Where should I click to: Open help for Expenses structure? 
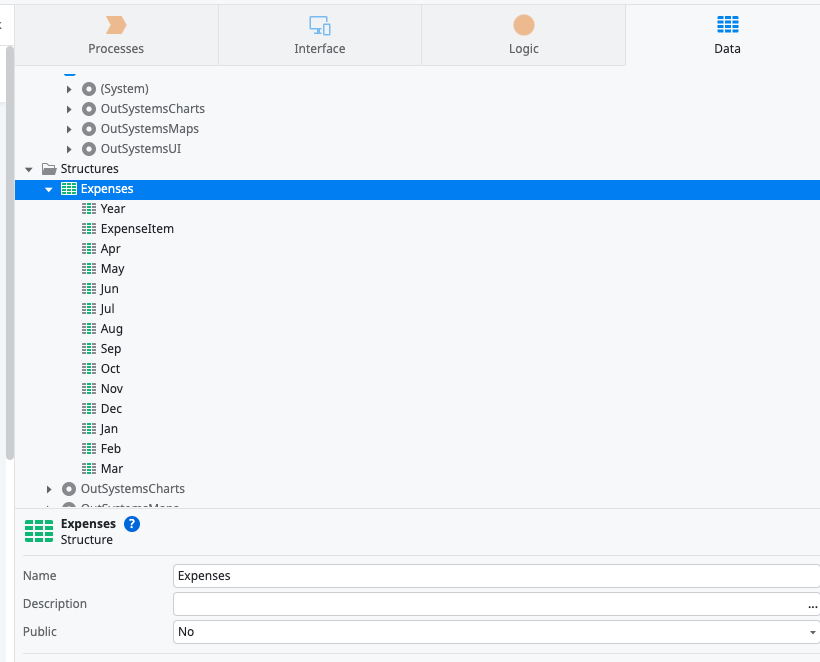tap(132, 524)
